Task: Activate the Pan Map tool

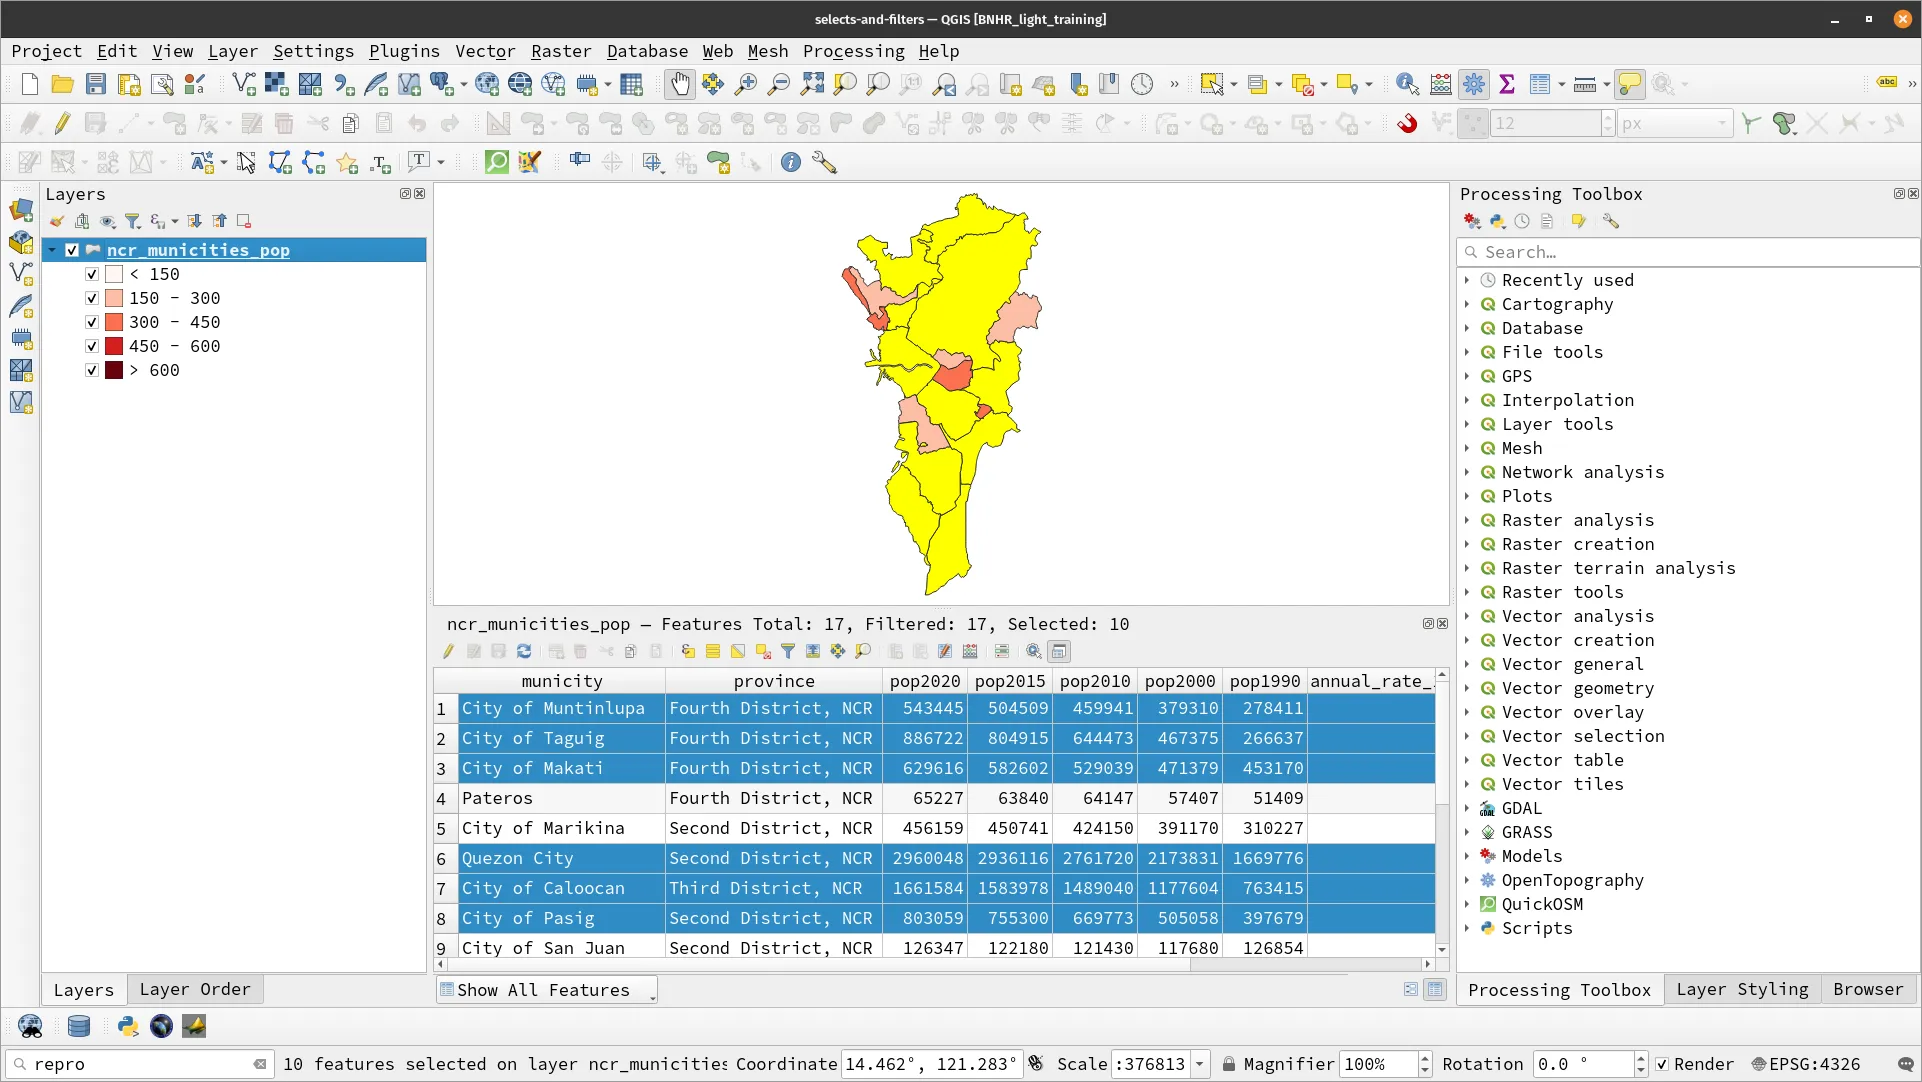Action: click(680, 84)
